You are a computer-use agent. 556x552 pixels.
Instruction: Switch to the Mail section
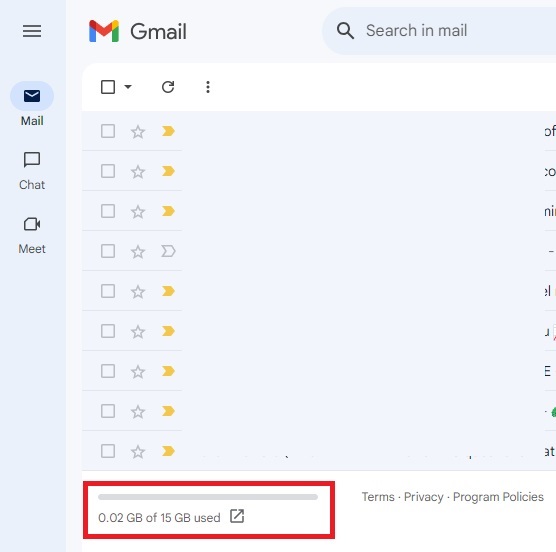(x=32, y=104)
